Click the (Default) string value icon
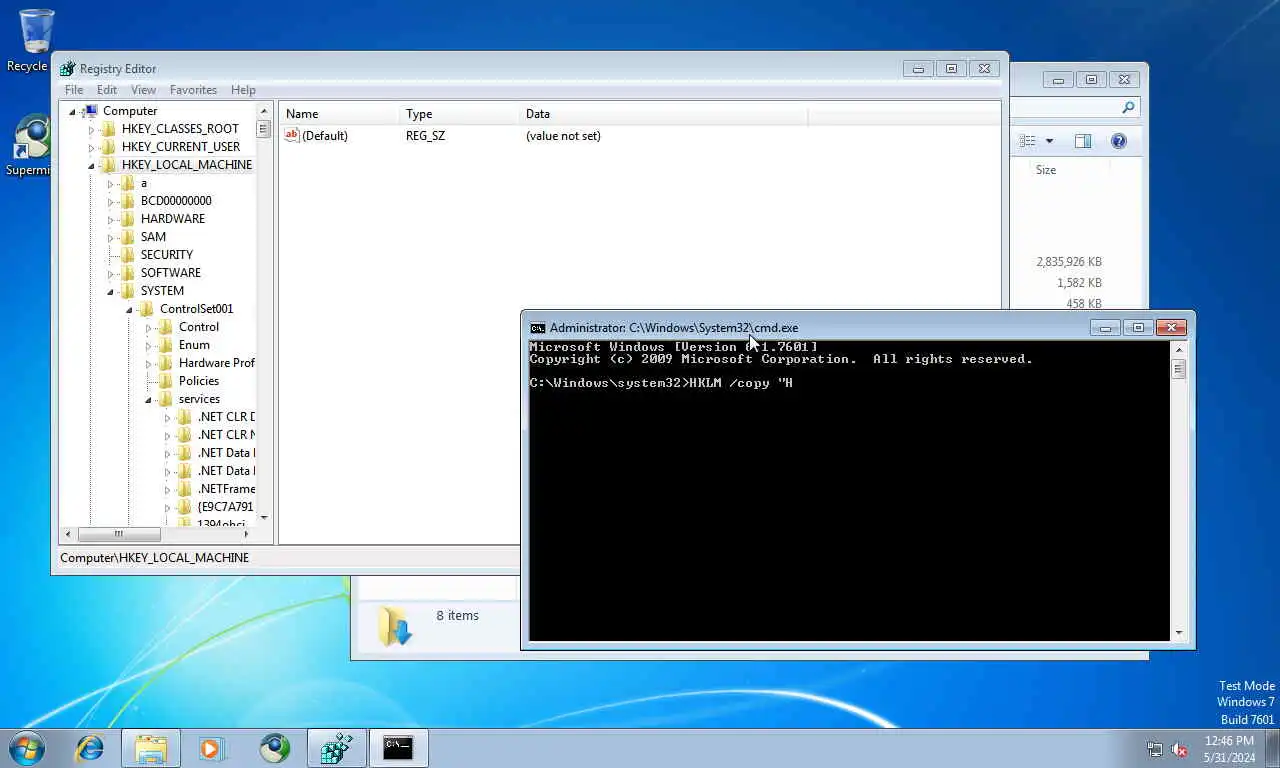 (292, 135)
